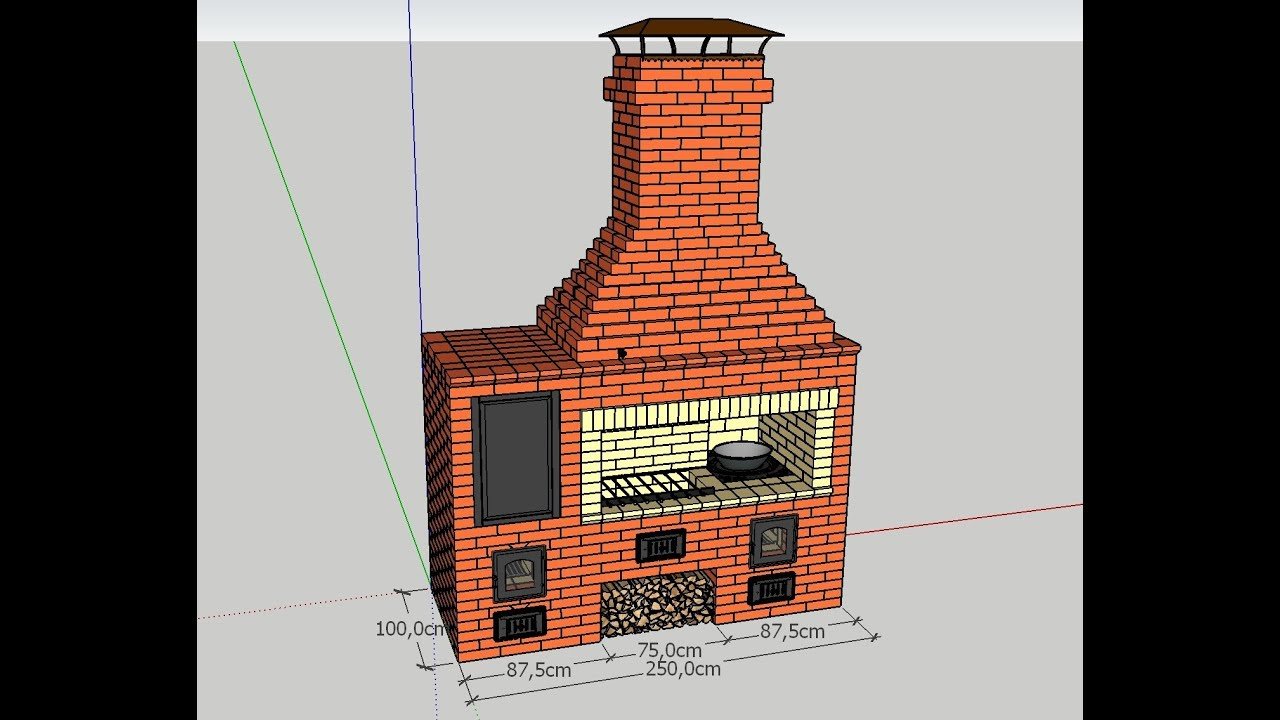Click the blue vertical axis line
Screen dimensions: 1280x720
(412, 150)
